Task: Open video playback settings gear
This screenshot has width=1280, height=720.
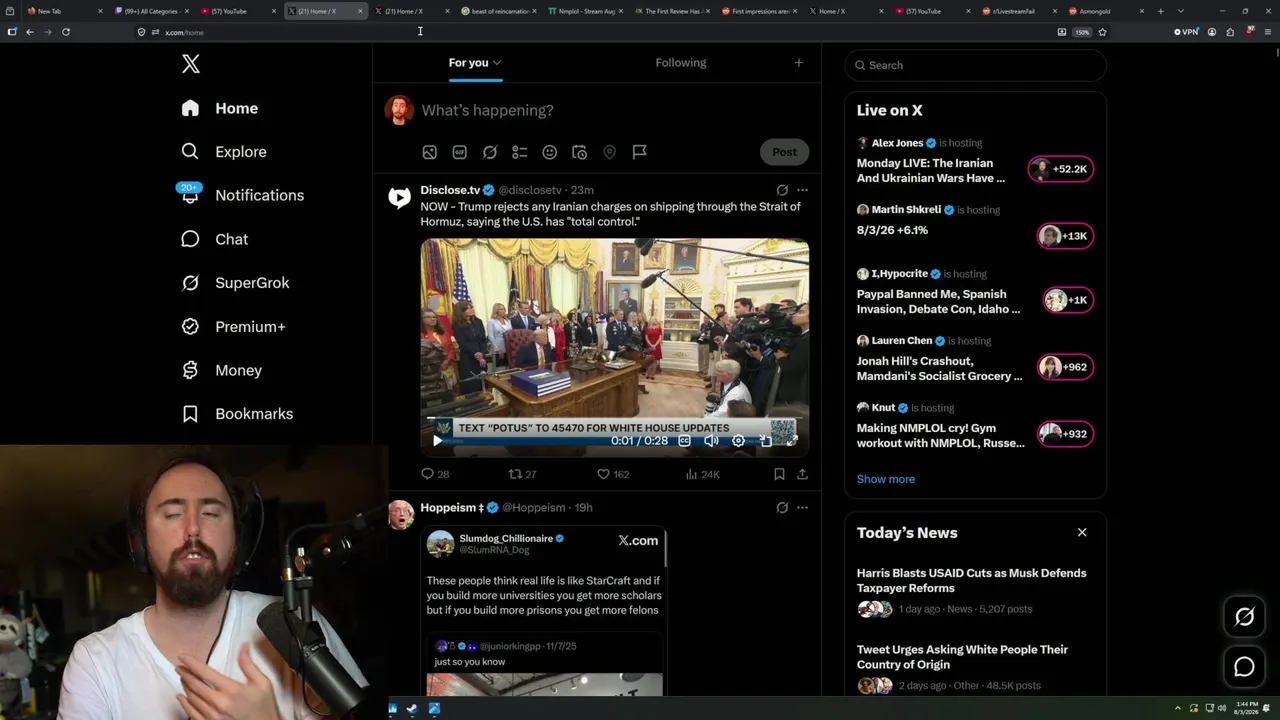Action: (738, 441)
